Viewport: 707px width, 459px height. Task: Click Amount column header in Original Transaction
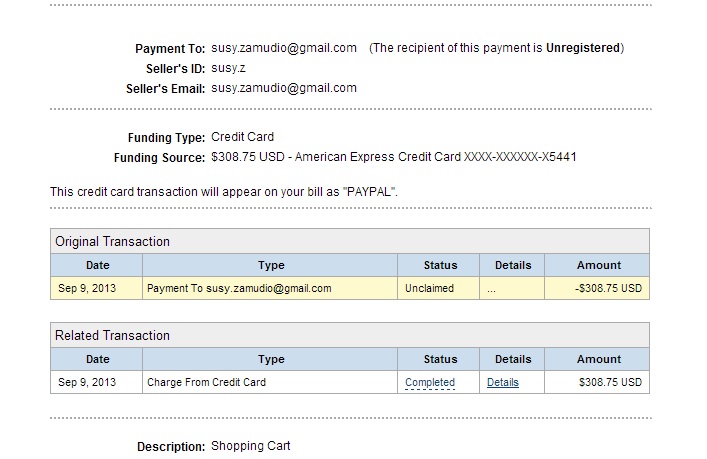point(599,265)
